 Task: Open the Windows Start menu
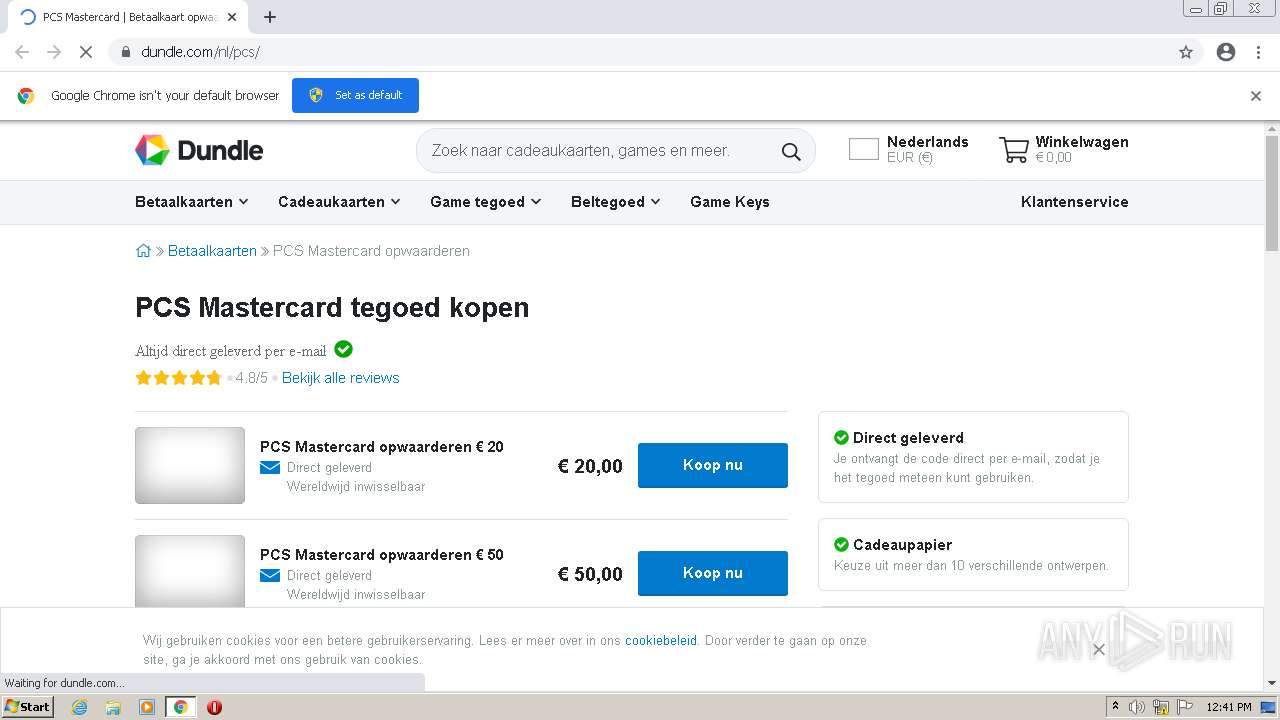pyautogui.click(x=27, y=706)
